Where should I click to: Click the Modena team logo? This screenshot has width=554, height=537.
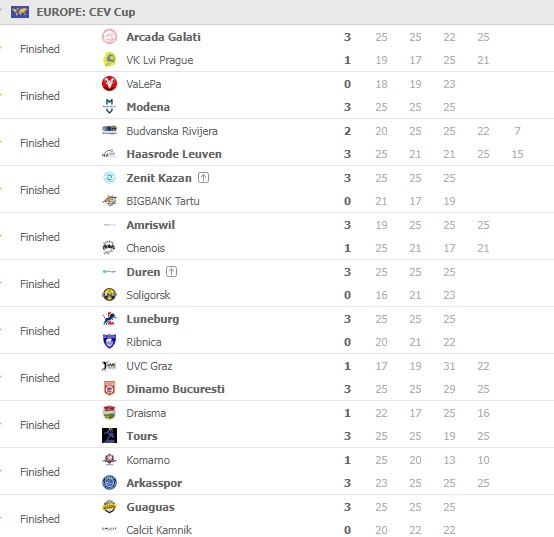[109, 106]
